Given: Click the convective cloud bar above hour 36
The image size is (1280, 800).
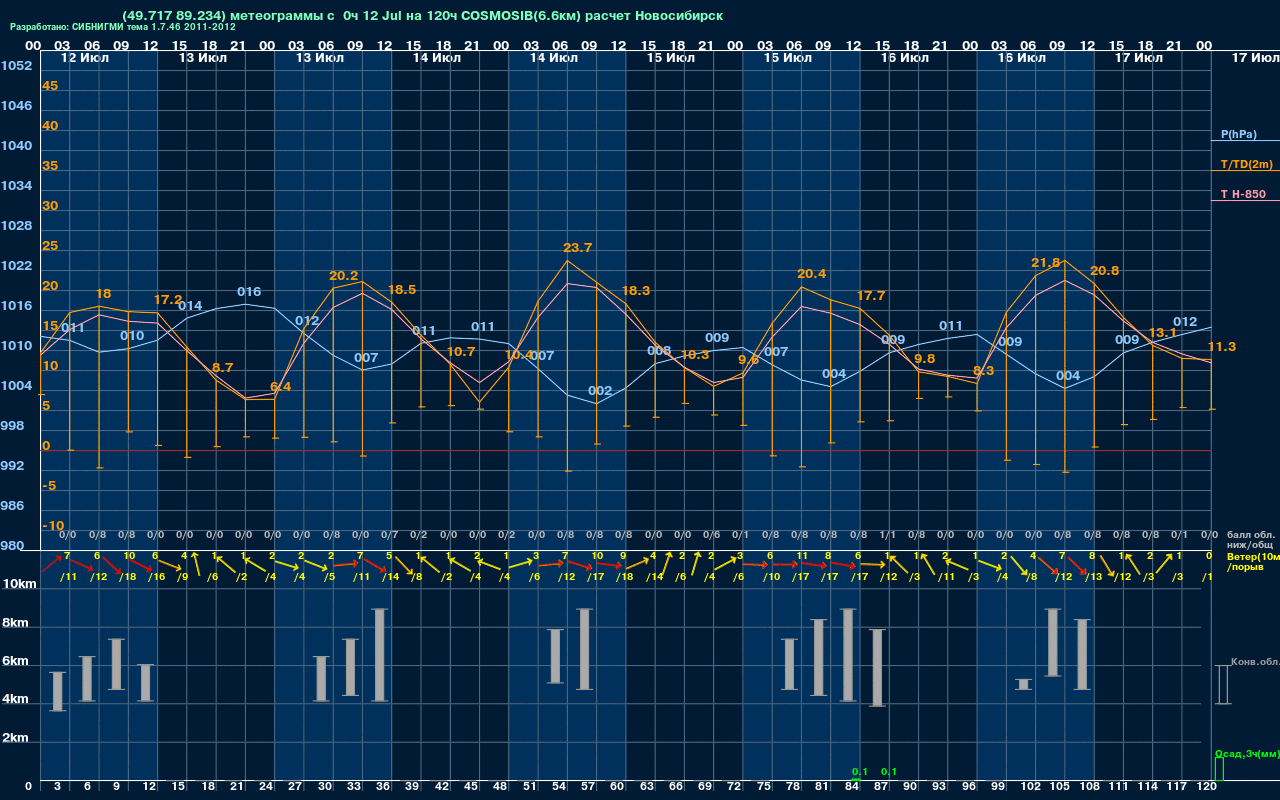Looking at the screenshot, I should click(x=380, y=655).
